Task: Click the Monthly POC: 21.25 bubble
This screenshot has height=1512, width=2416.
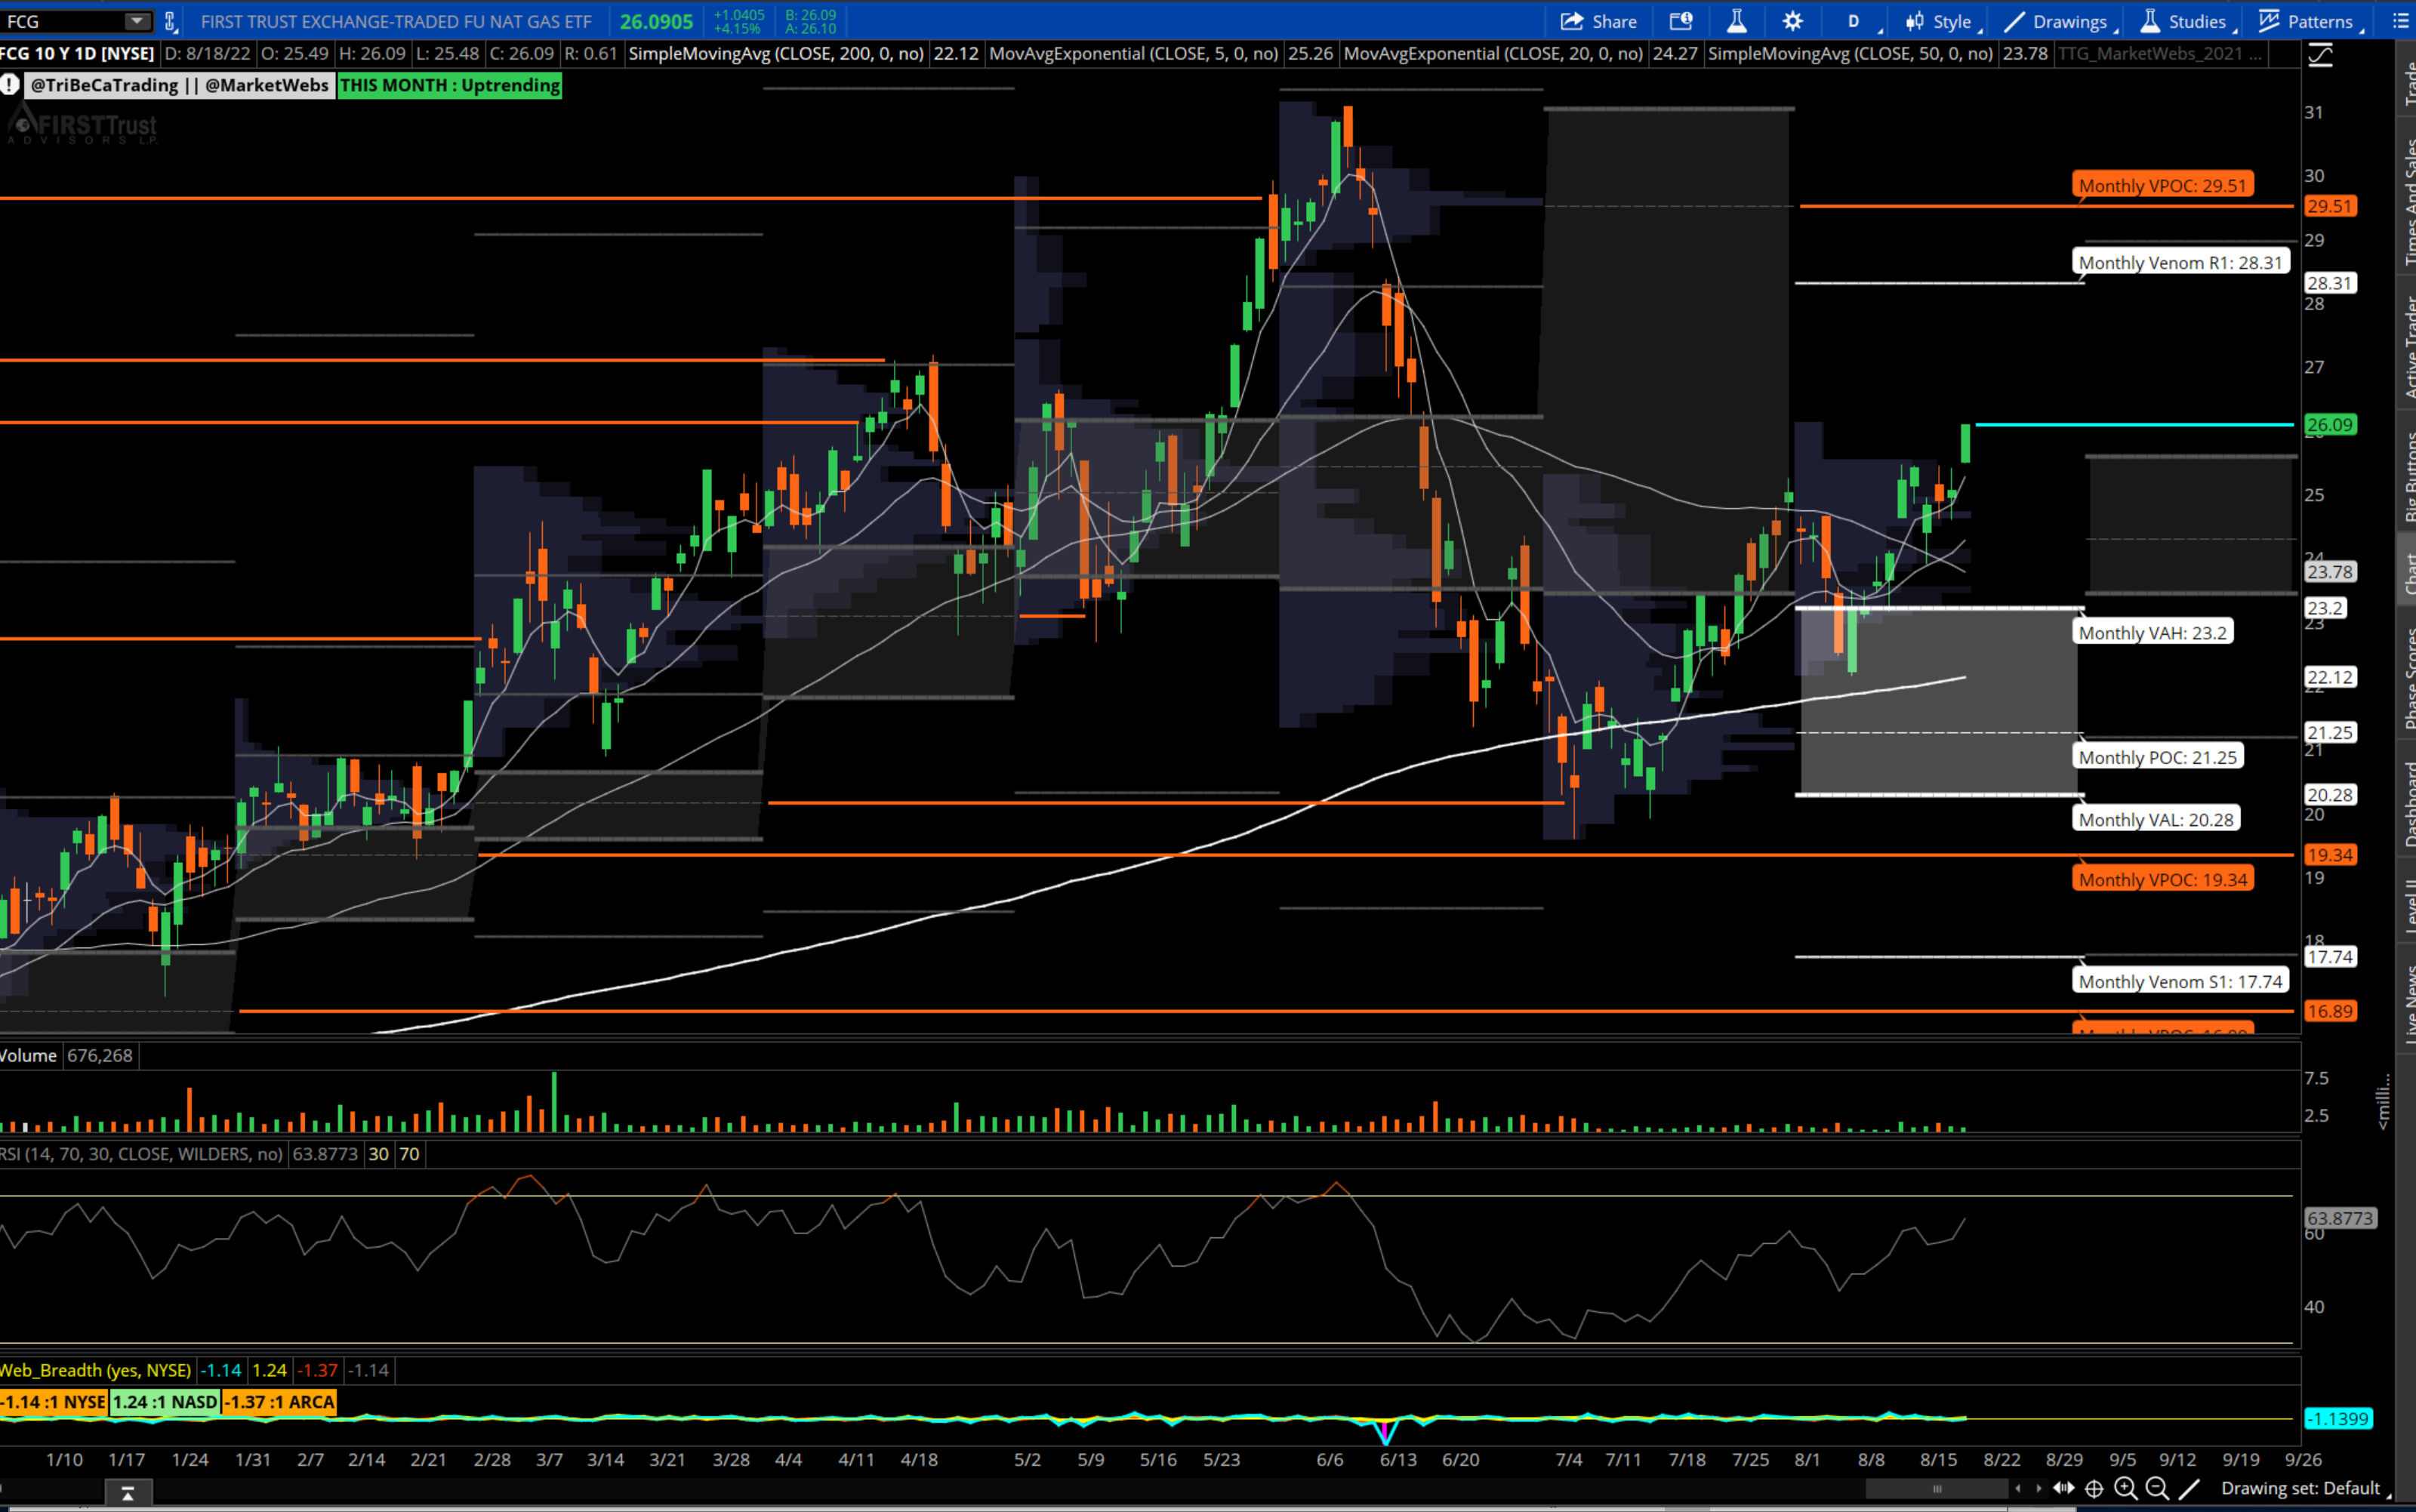Action: click(x=2157, y=758)
